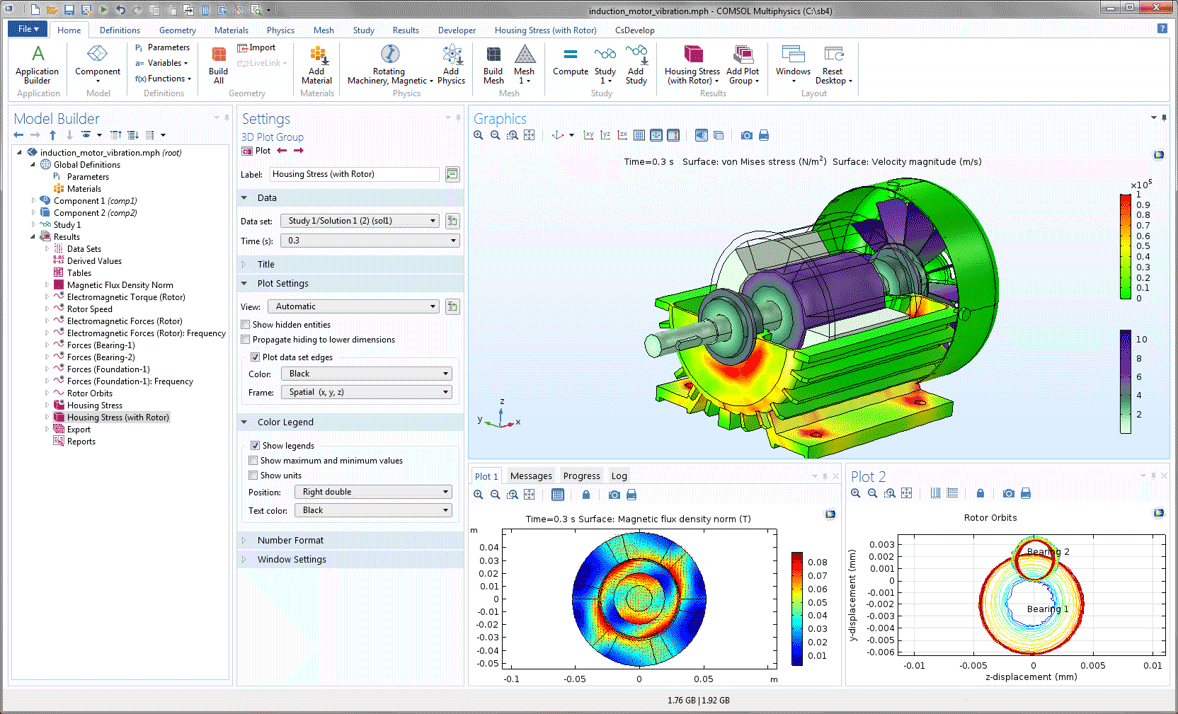The image size is (1178, 714).
Task: Switch to the Results ribbon tab
Action: [x=405, y=30]
